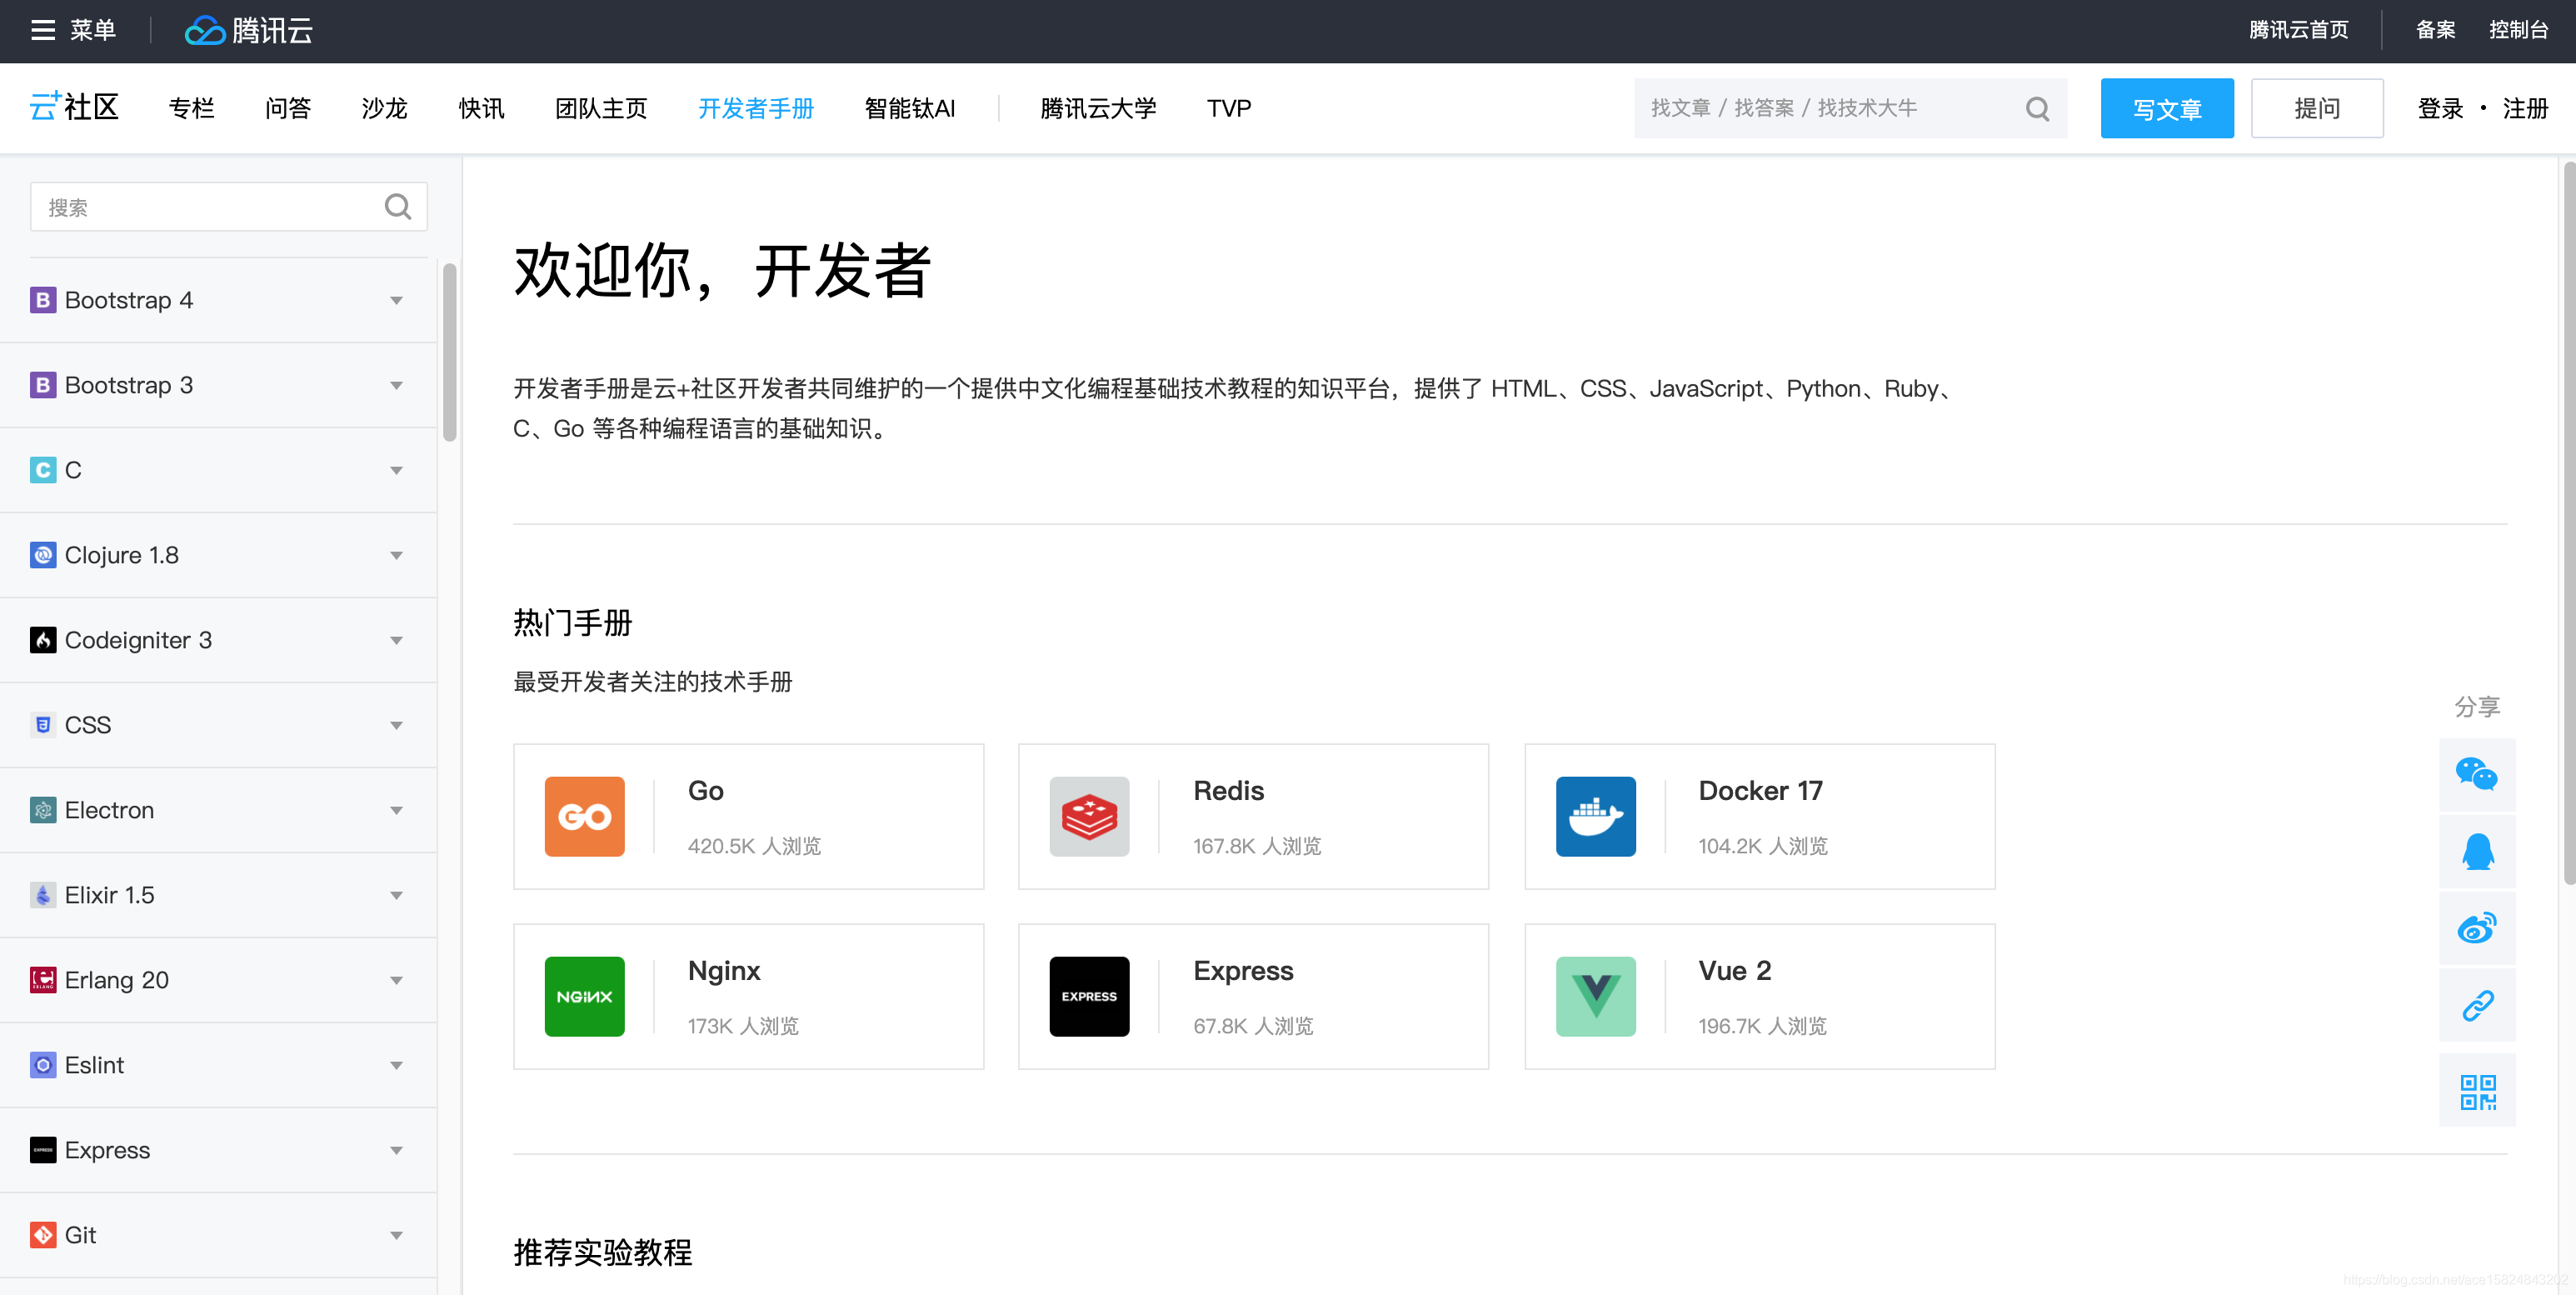Viewport: 2576px width, 1295px height.
Task: Open the 专栏 tab
Action: [192, 108]
